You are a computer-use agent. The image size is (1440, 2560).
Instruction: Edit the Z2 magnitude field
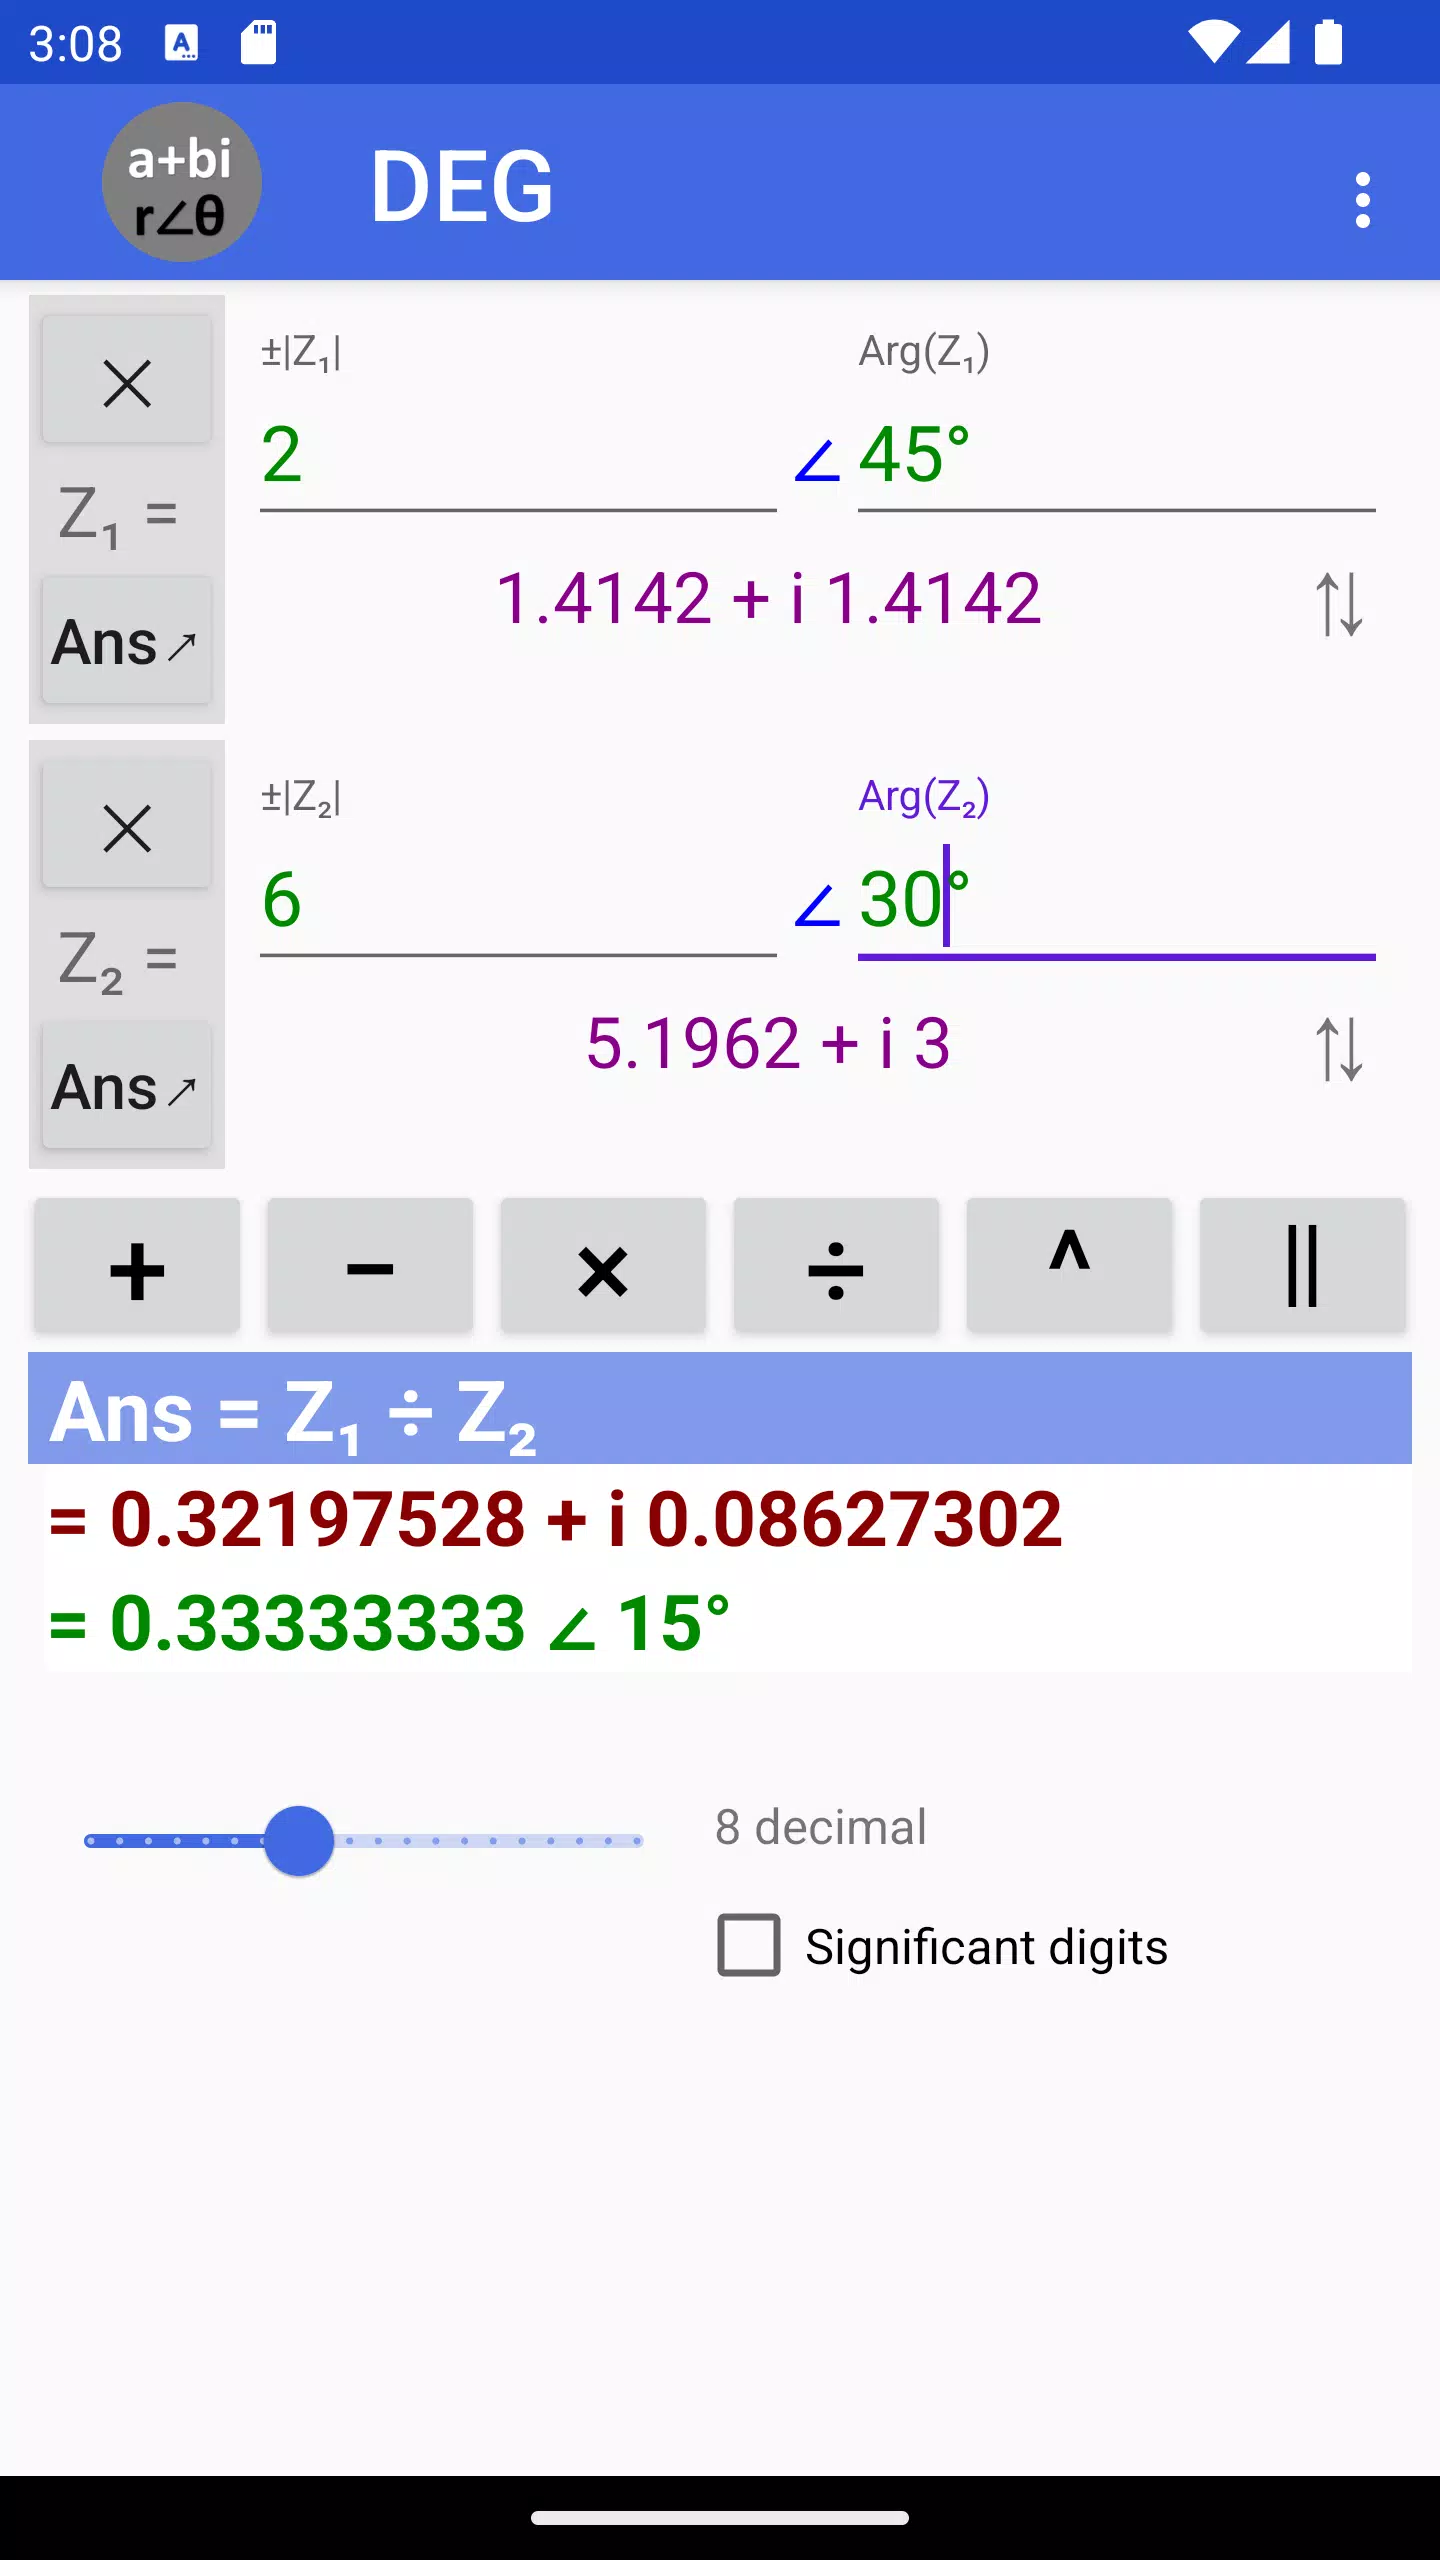[518, 901]
